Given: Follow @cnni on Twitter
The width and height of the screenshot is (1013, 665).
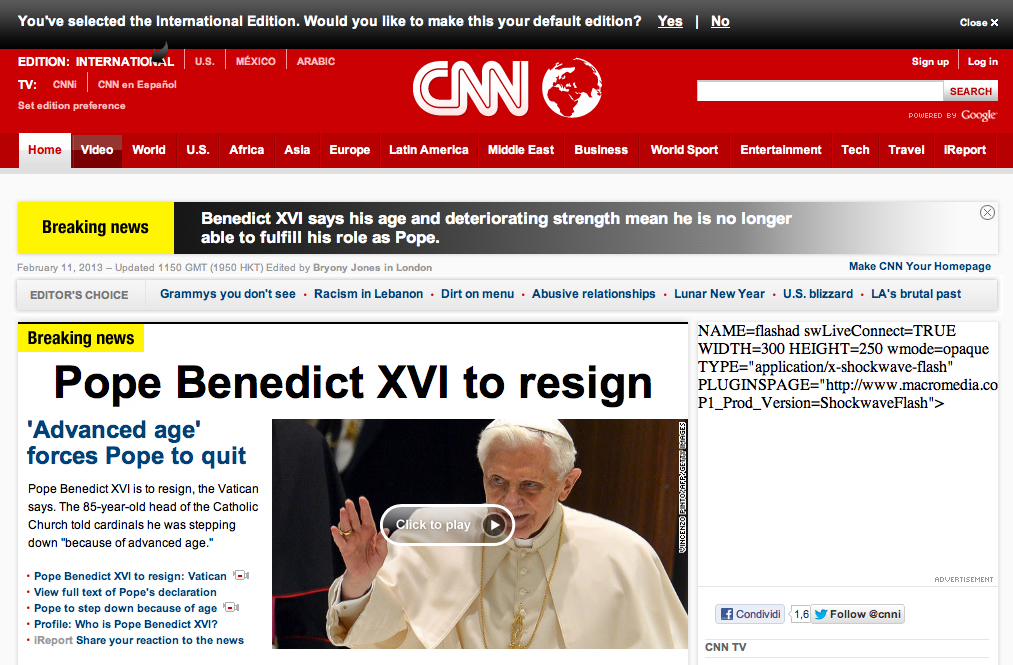Looking at the screenshot, I should pos(857,614).
